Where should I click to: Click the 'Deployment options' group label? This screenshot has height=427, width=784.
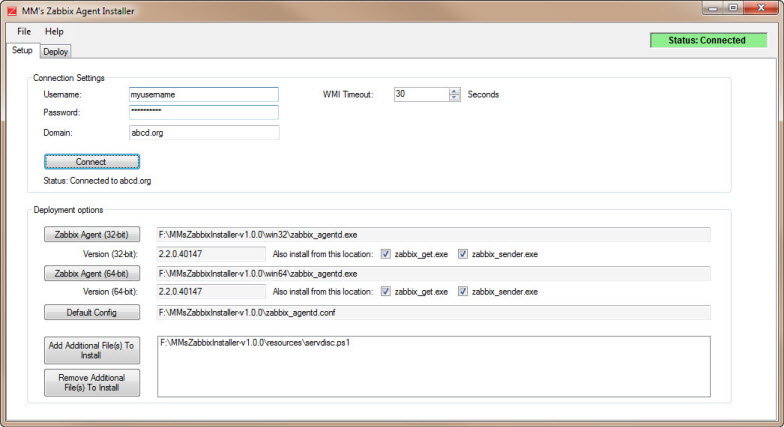68,210
